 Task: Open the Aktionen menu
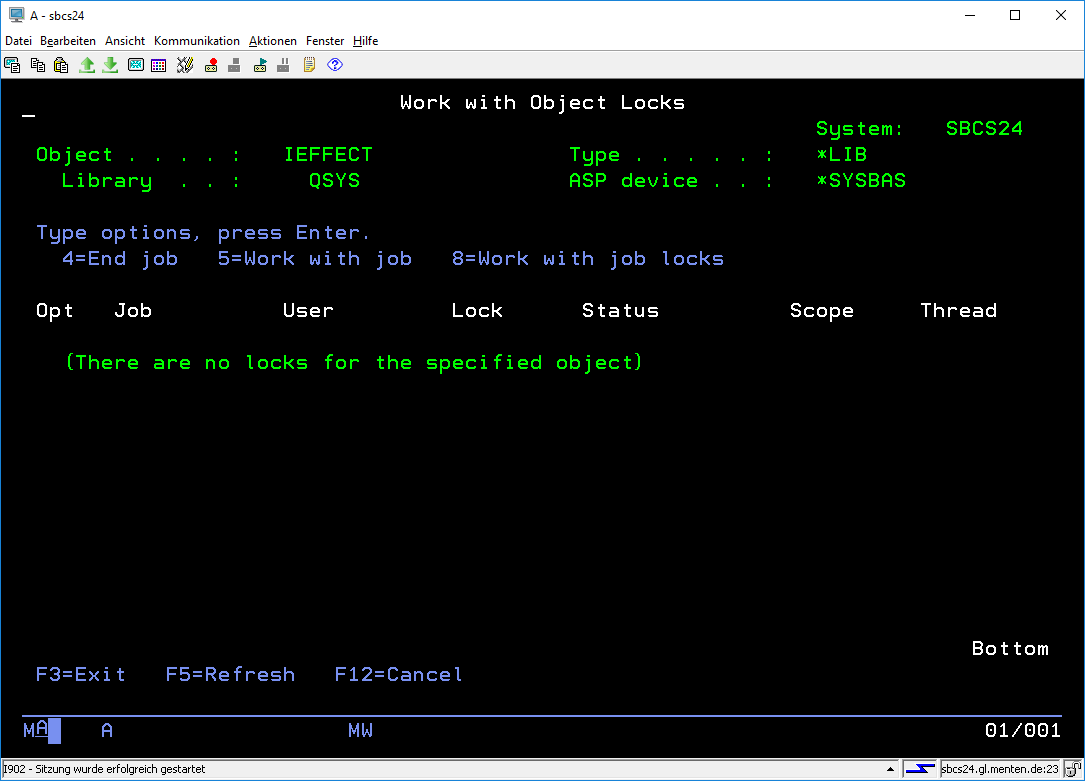pos(273,41)
